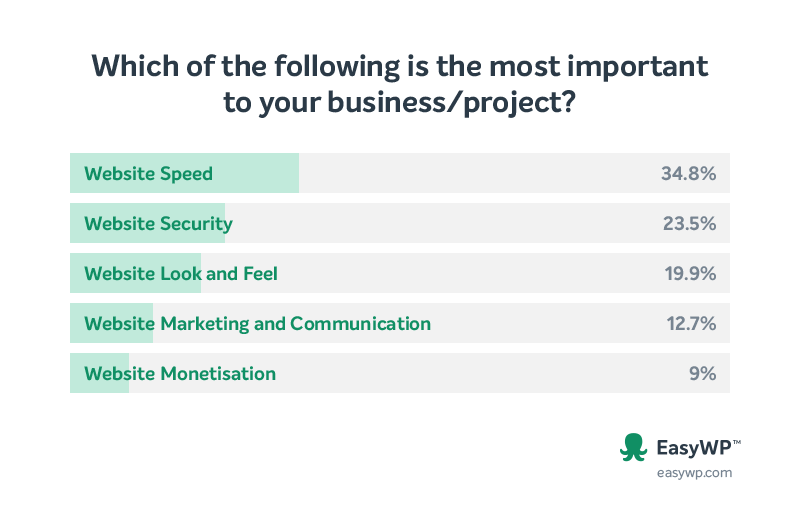Click the EasyWP brand name text
Screen dimensions: 800x510
tap(693, 447)
